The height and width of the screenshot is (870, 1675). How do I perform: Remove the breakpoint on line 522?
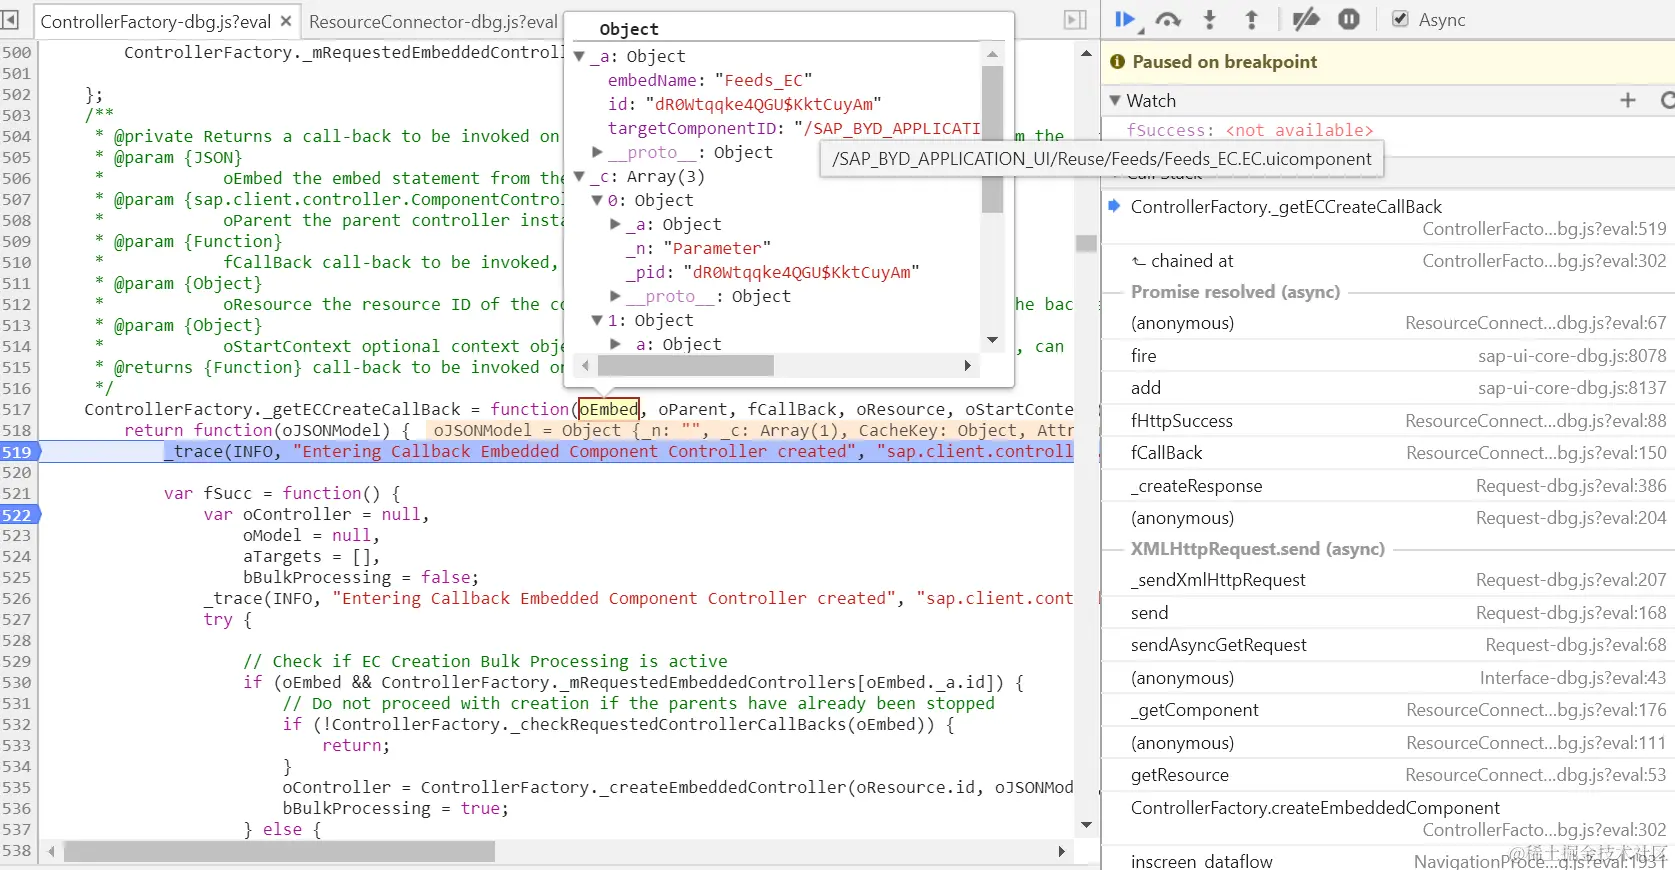click(x=18, y=515)
